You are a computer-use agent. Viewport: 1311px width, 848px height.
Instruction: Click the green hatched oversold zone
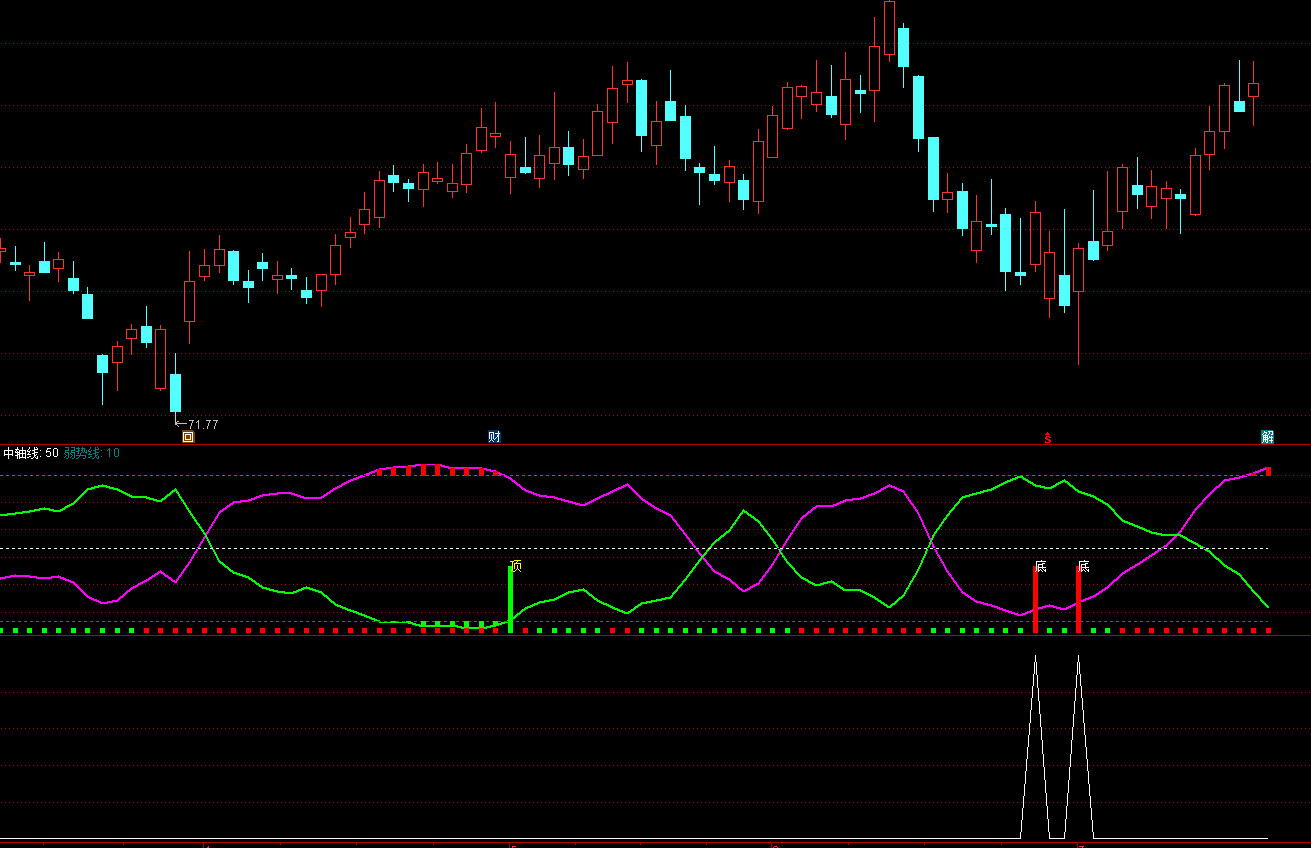pos(460,625)
